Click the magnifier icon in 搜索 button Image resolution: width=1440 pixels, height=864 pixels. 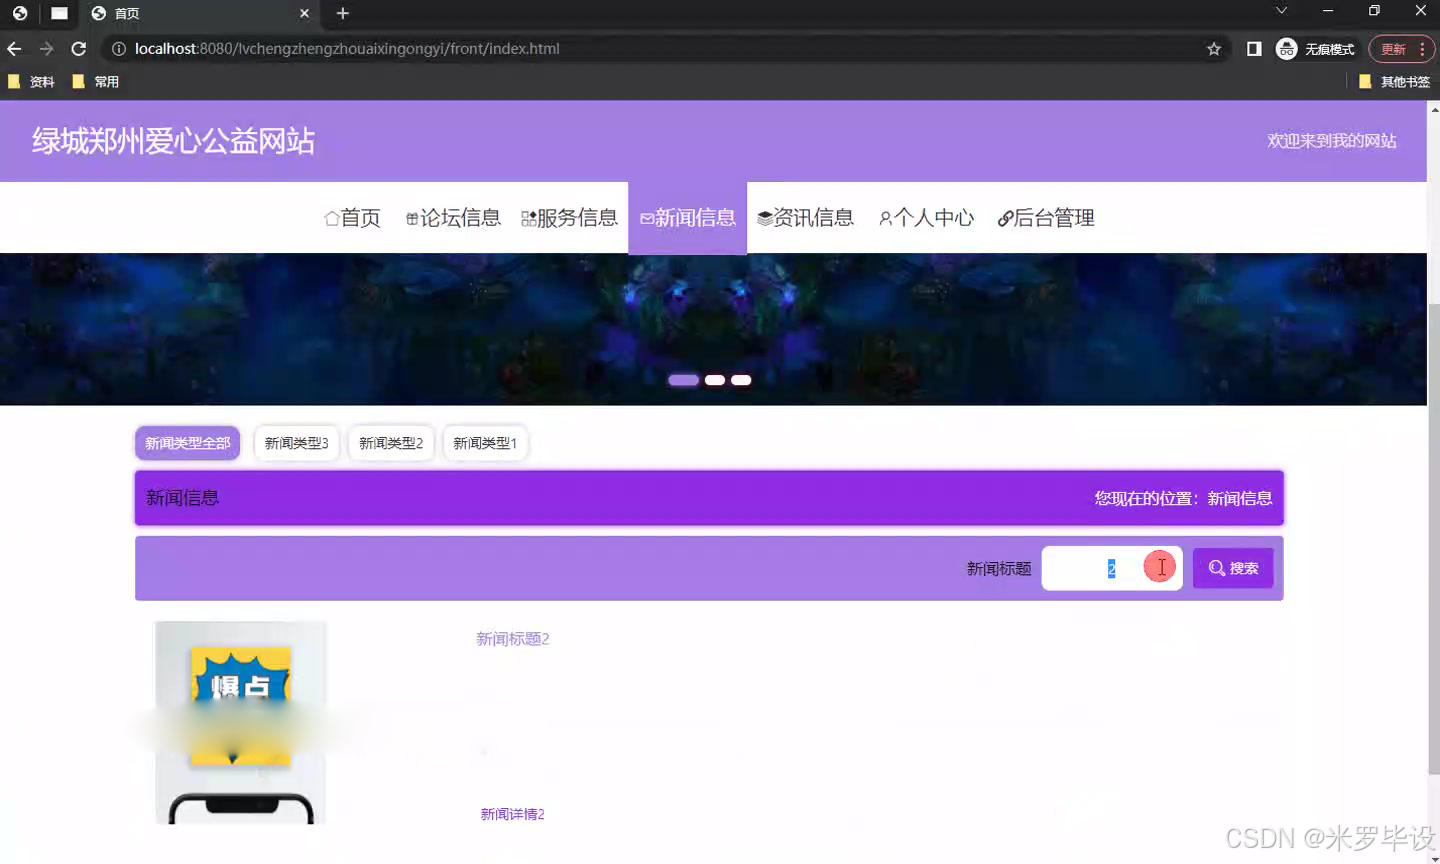(x=1215, y=567)
